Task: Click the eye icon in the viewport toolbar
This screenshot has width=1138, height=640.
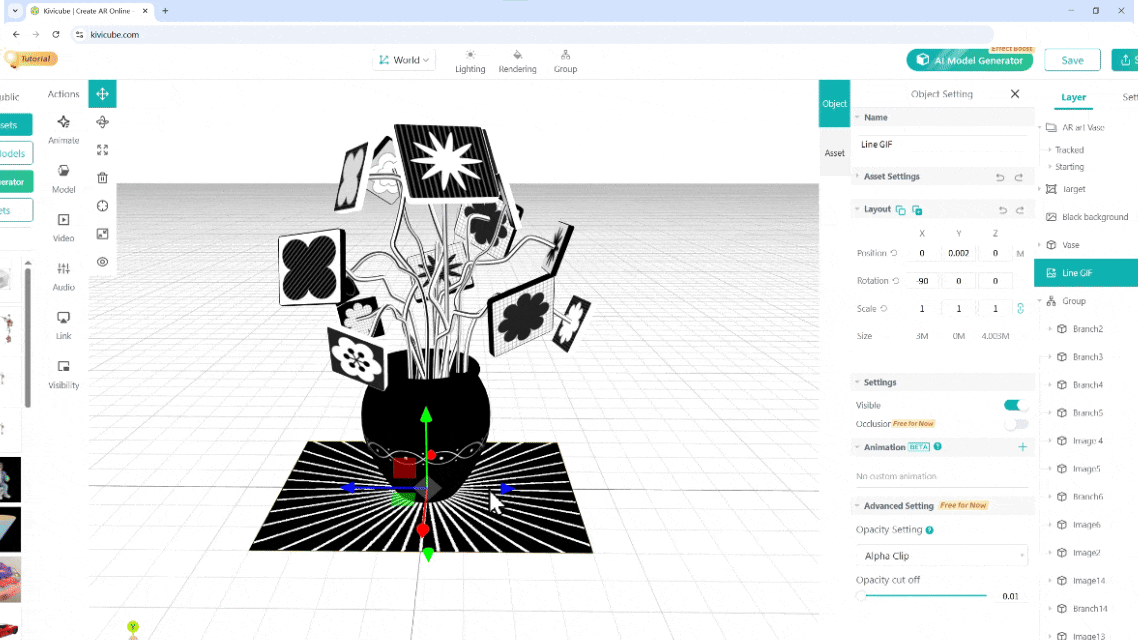Action: [x=102, y=262]
